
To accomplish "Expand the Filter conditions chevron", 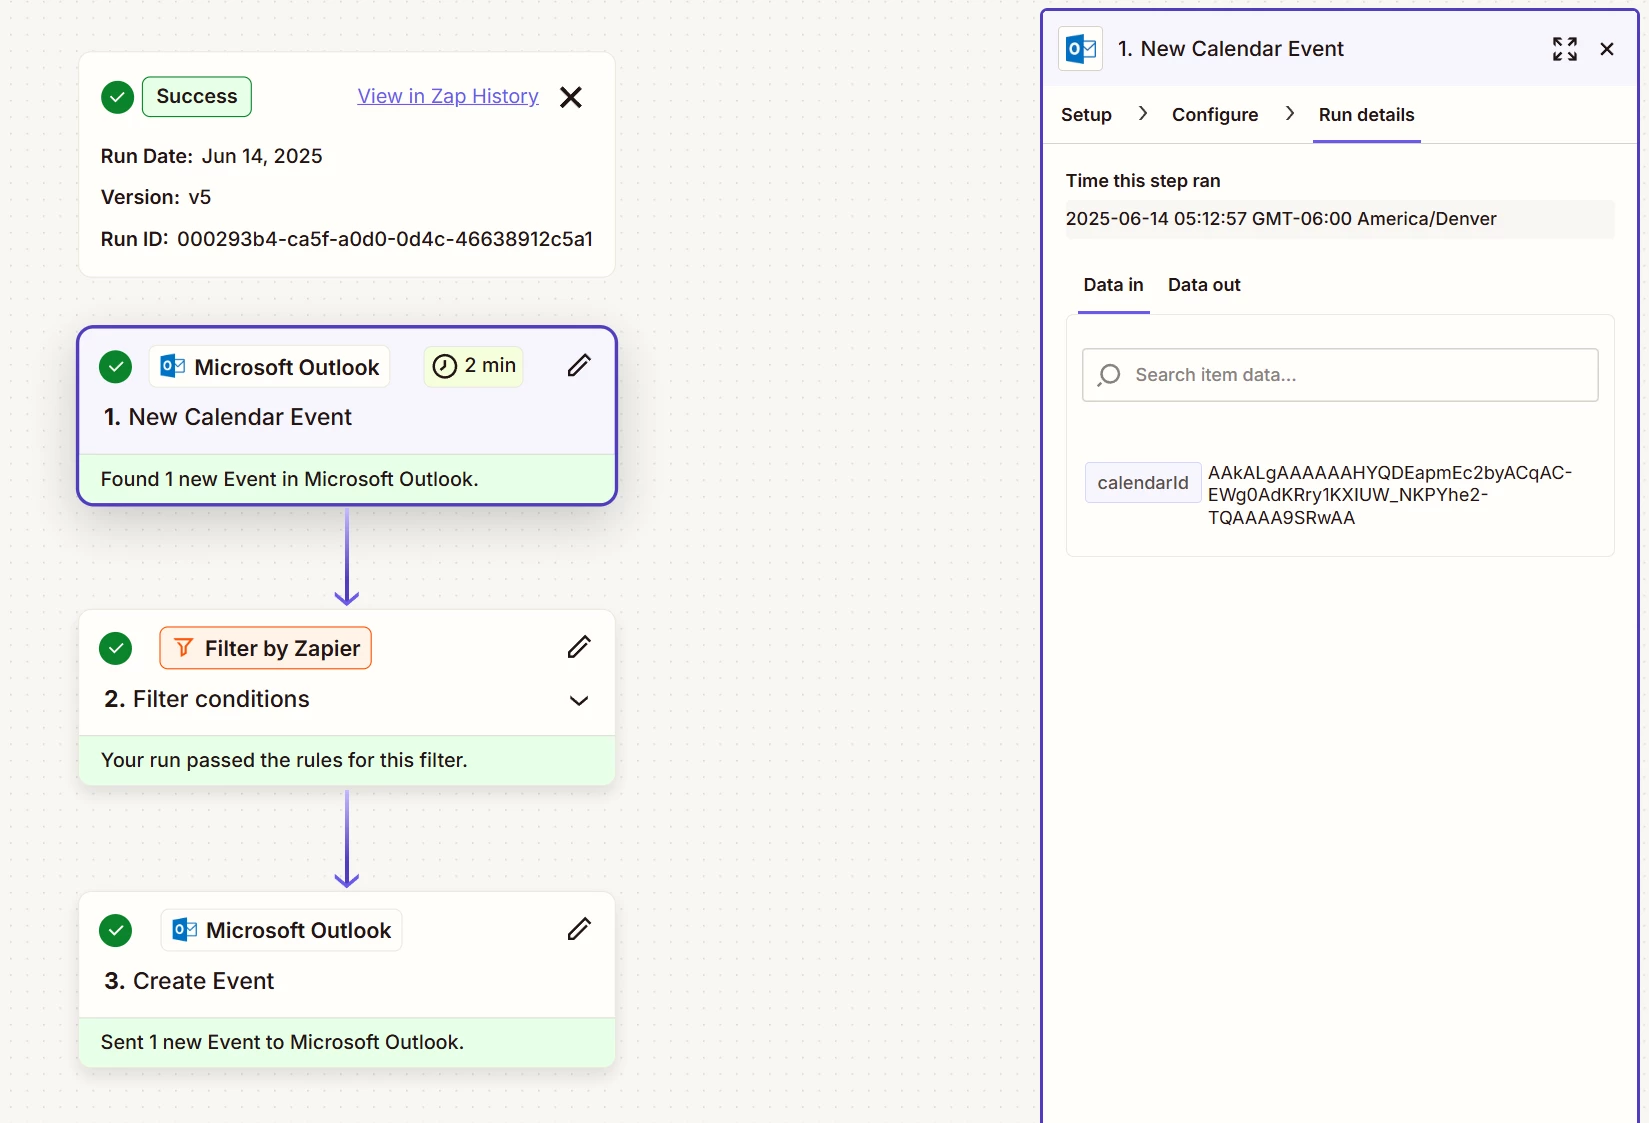I will point(579,700).
